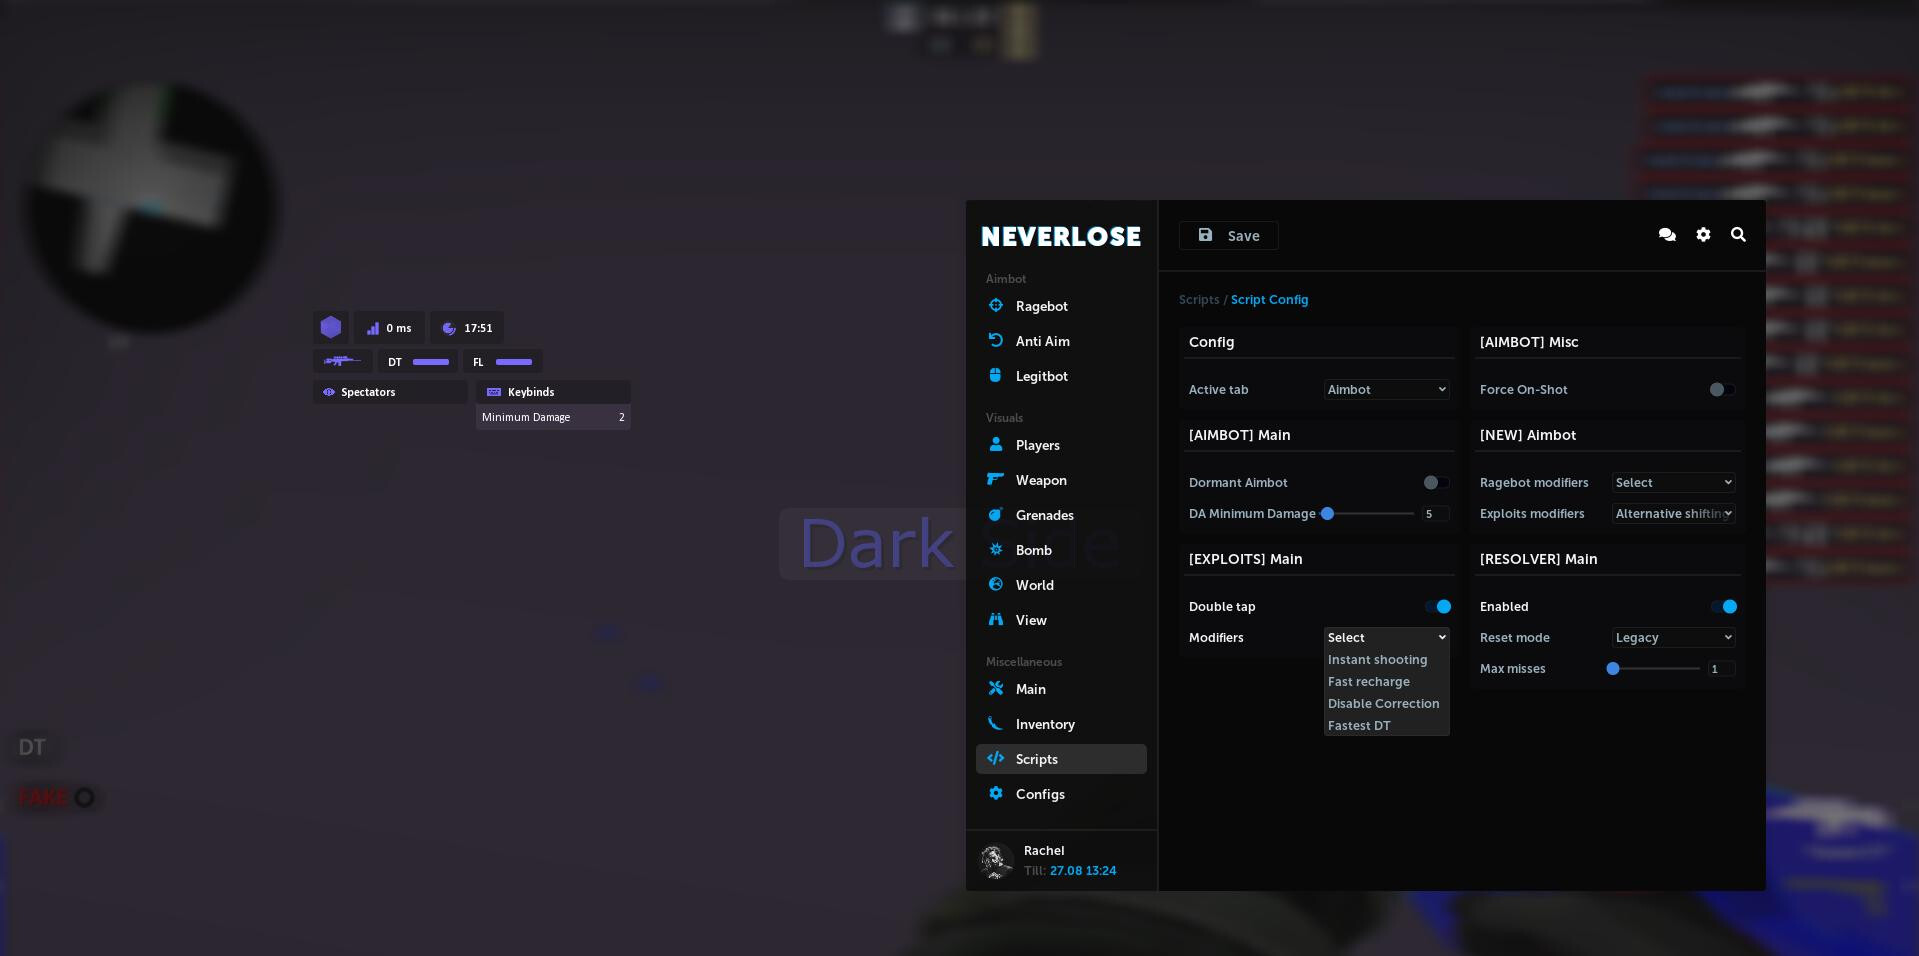Choose Fastest DT option
Image resolution: width=1919 pixels, height=956 pixels.
(1386, 725)
